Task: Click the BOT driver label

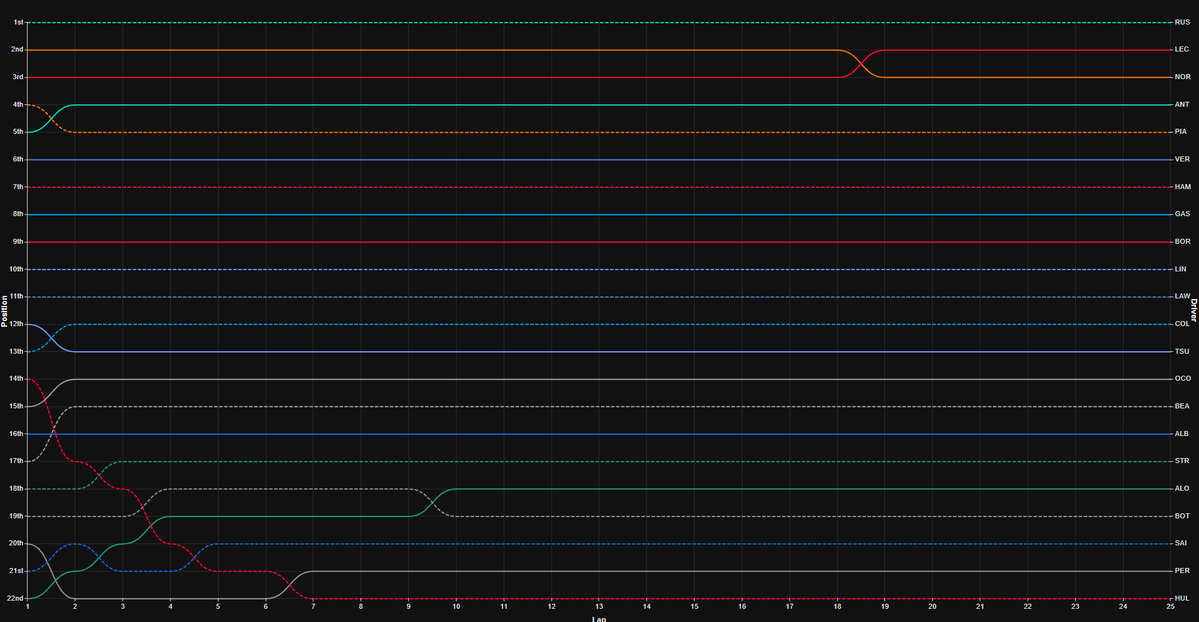Action: [x=1182, y=516]
